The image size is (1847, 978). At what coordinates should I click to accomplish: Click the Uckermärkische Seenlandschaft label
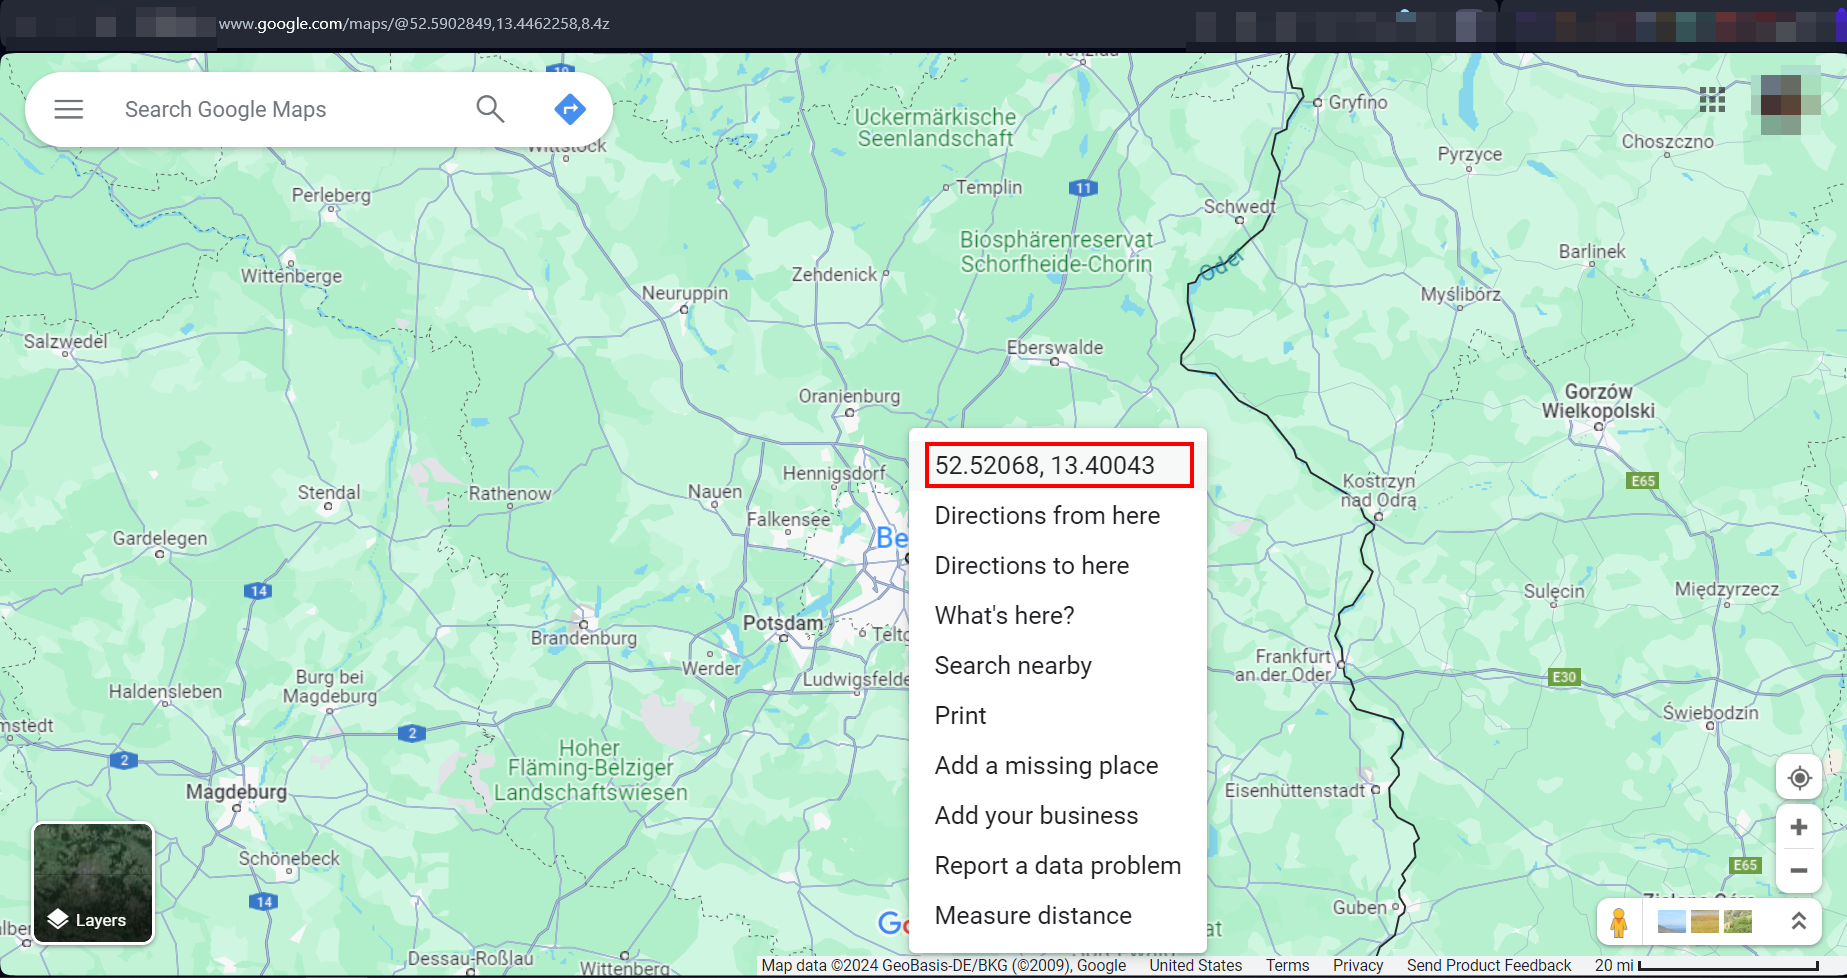[x=935, y=128]
